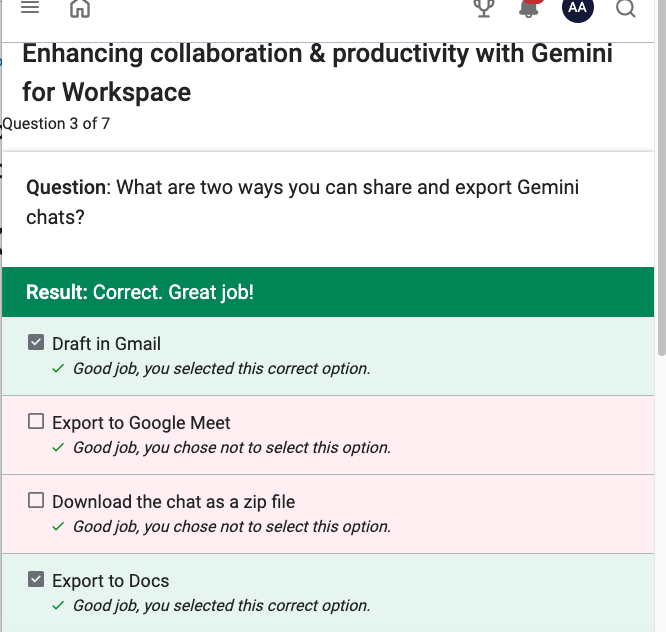Open the hamburger navigation menu
Image resolution: width=666 pixels, height=632 pixels.
tap(30, 7)
